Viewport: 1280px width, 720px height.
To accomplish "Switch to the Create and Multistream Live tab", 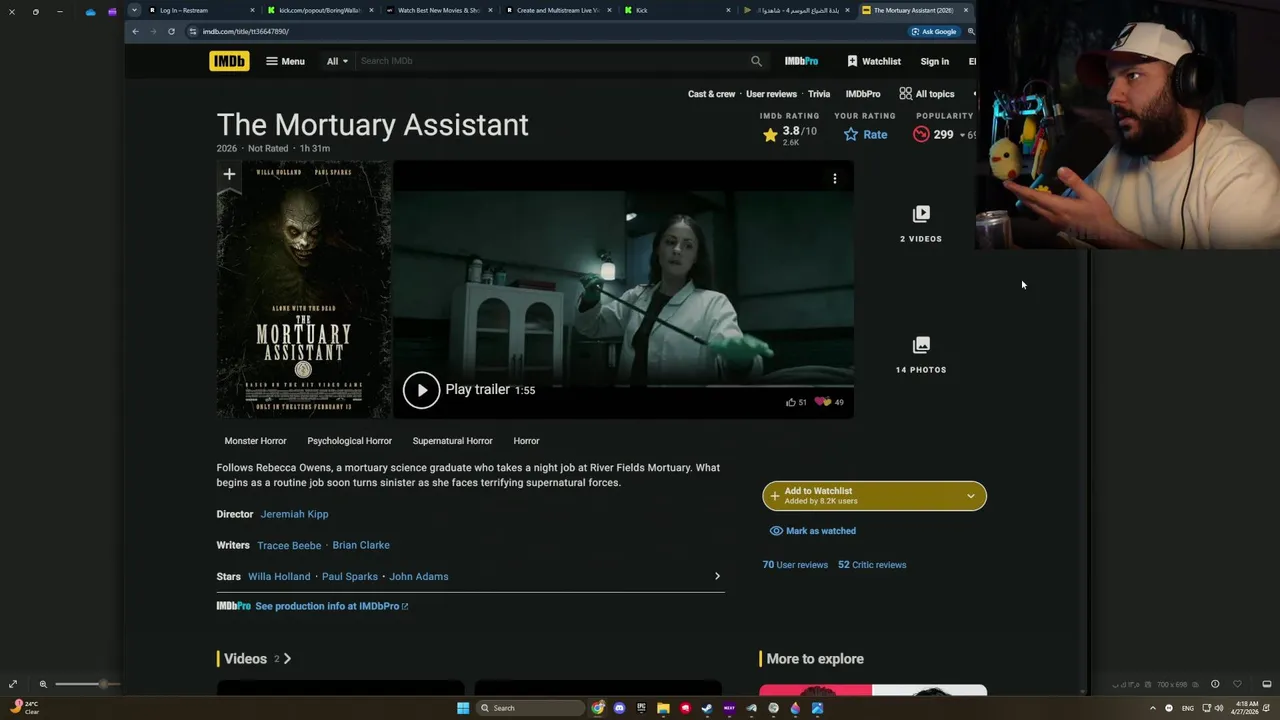I will tap(557, 10).
